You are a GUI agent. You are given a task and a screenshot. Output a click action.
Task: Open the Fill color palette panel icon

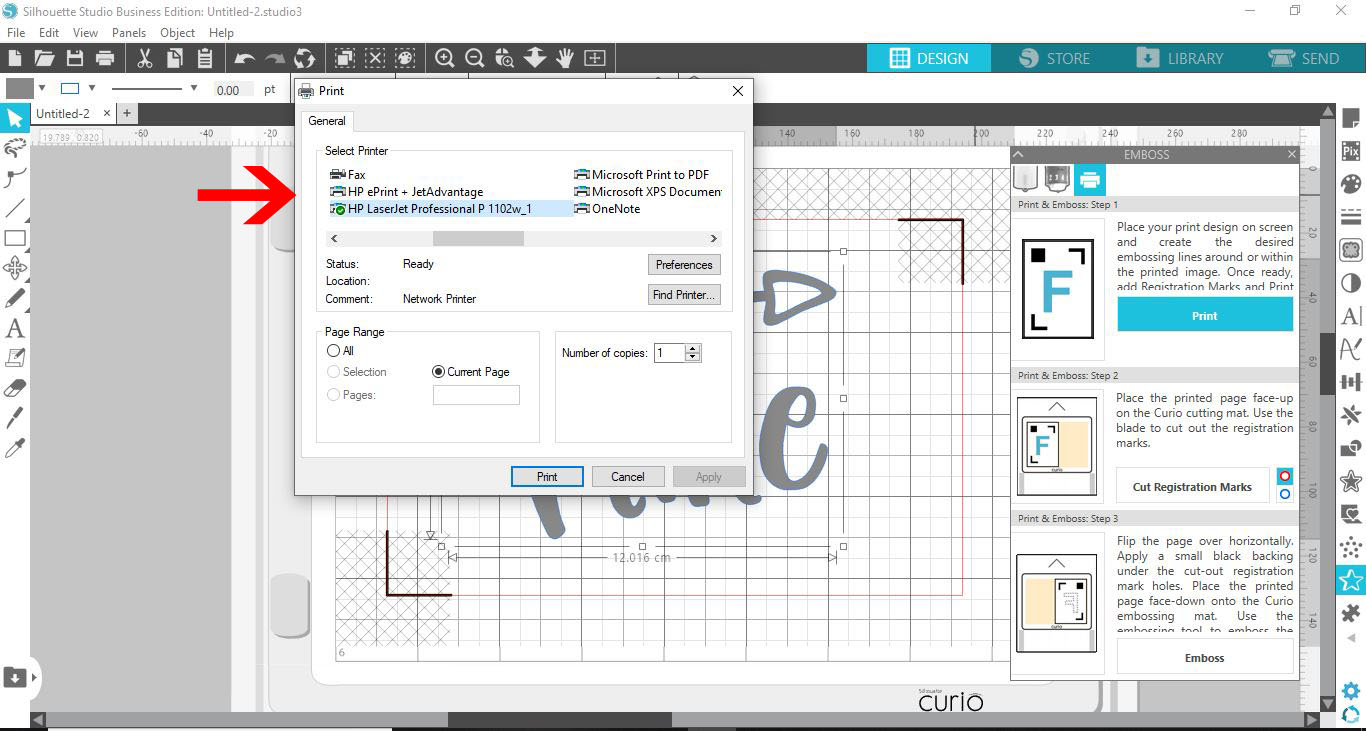pos(1351,184)
